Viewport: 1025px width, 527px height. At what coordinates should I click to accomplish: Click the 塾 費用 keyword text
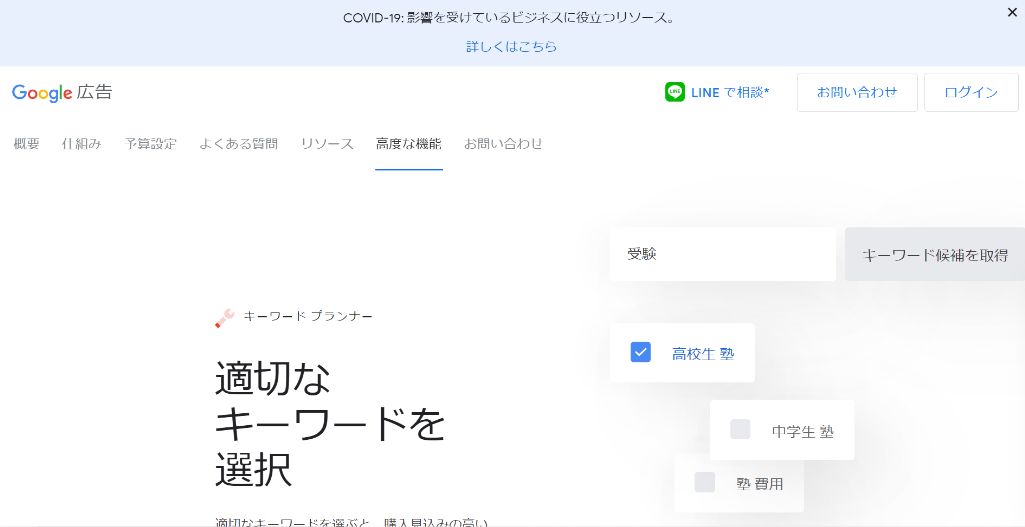(759, 484)
